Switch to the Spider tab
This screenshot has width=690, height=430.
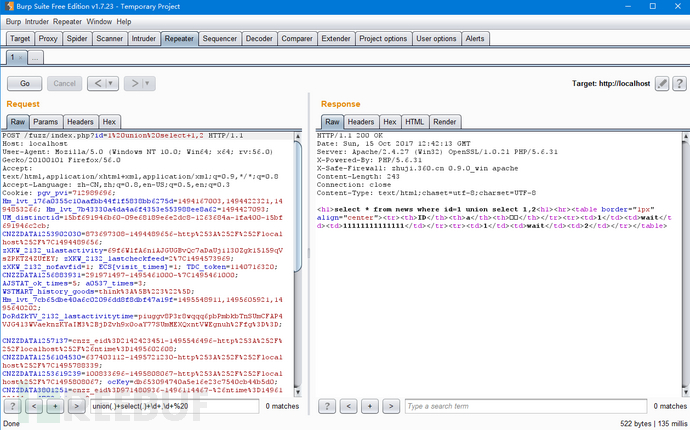pyautogui.click(x=77, y=38)
